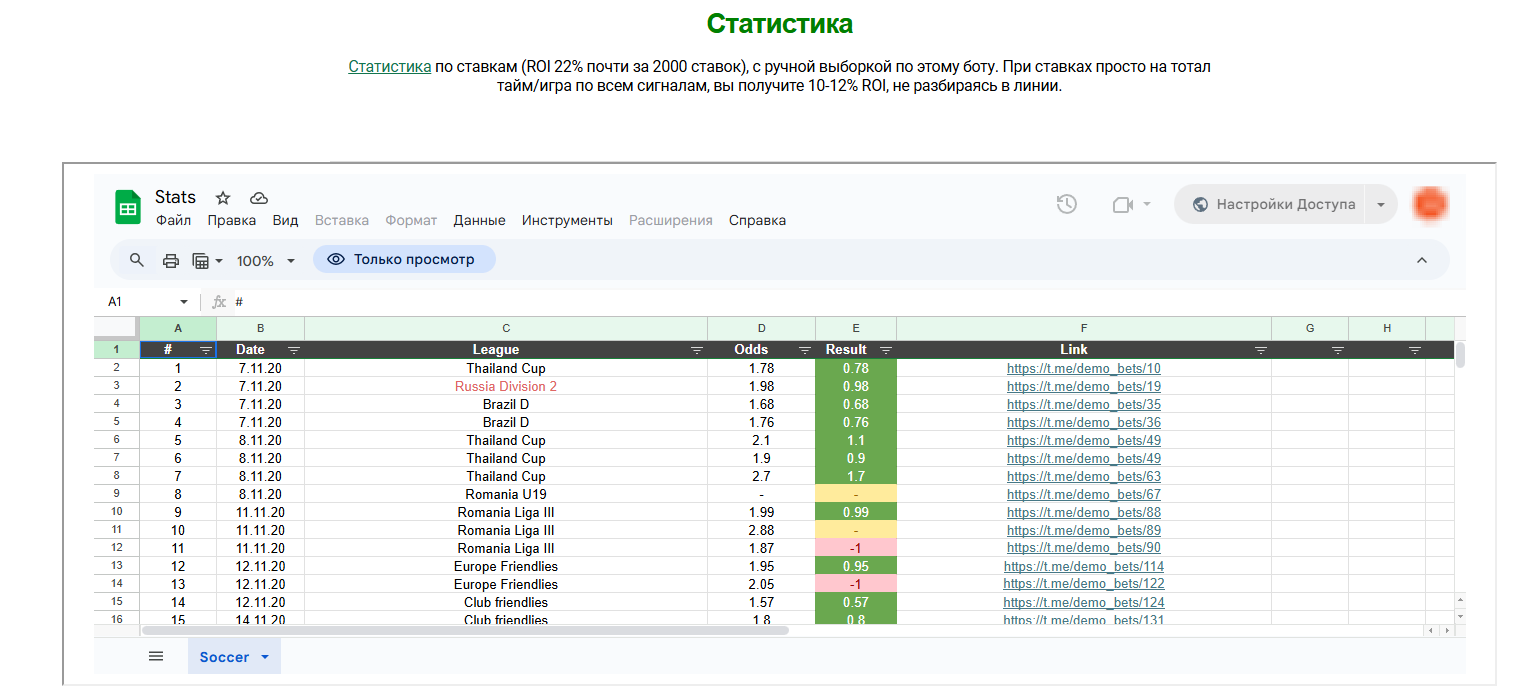Select row 9 header
Viewport: 1522px width, 699px height.
[x=116, y=494]
